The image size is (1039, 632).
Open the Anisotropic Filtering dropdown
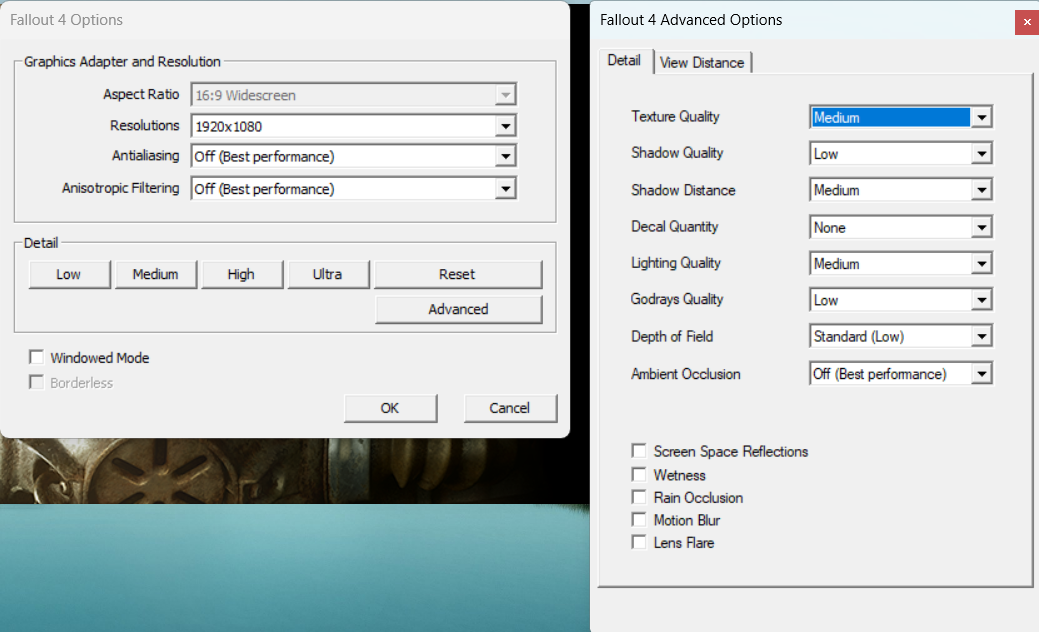coord(353,189)
